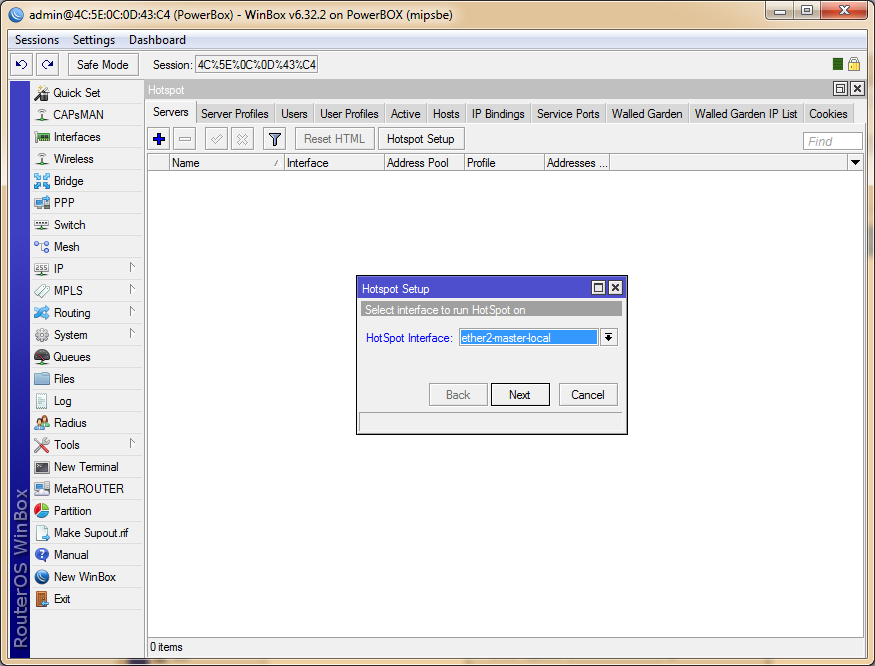Click Next in Hotspot Setup dialog
Screen dimensions: 875x666
pos(519,395)
